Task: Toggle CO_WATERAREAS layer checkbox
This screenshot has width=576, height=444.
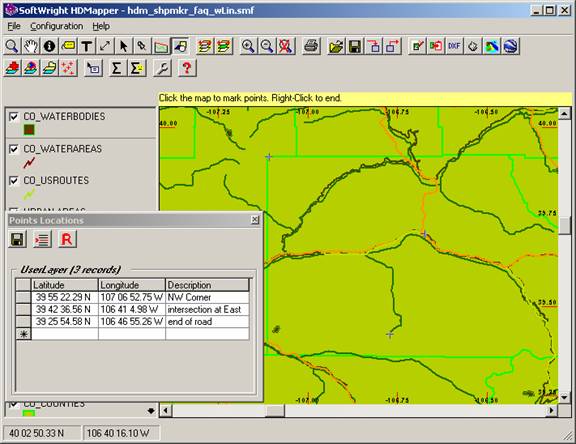Action: (14, 149)
